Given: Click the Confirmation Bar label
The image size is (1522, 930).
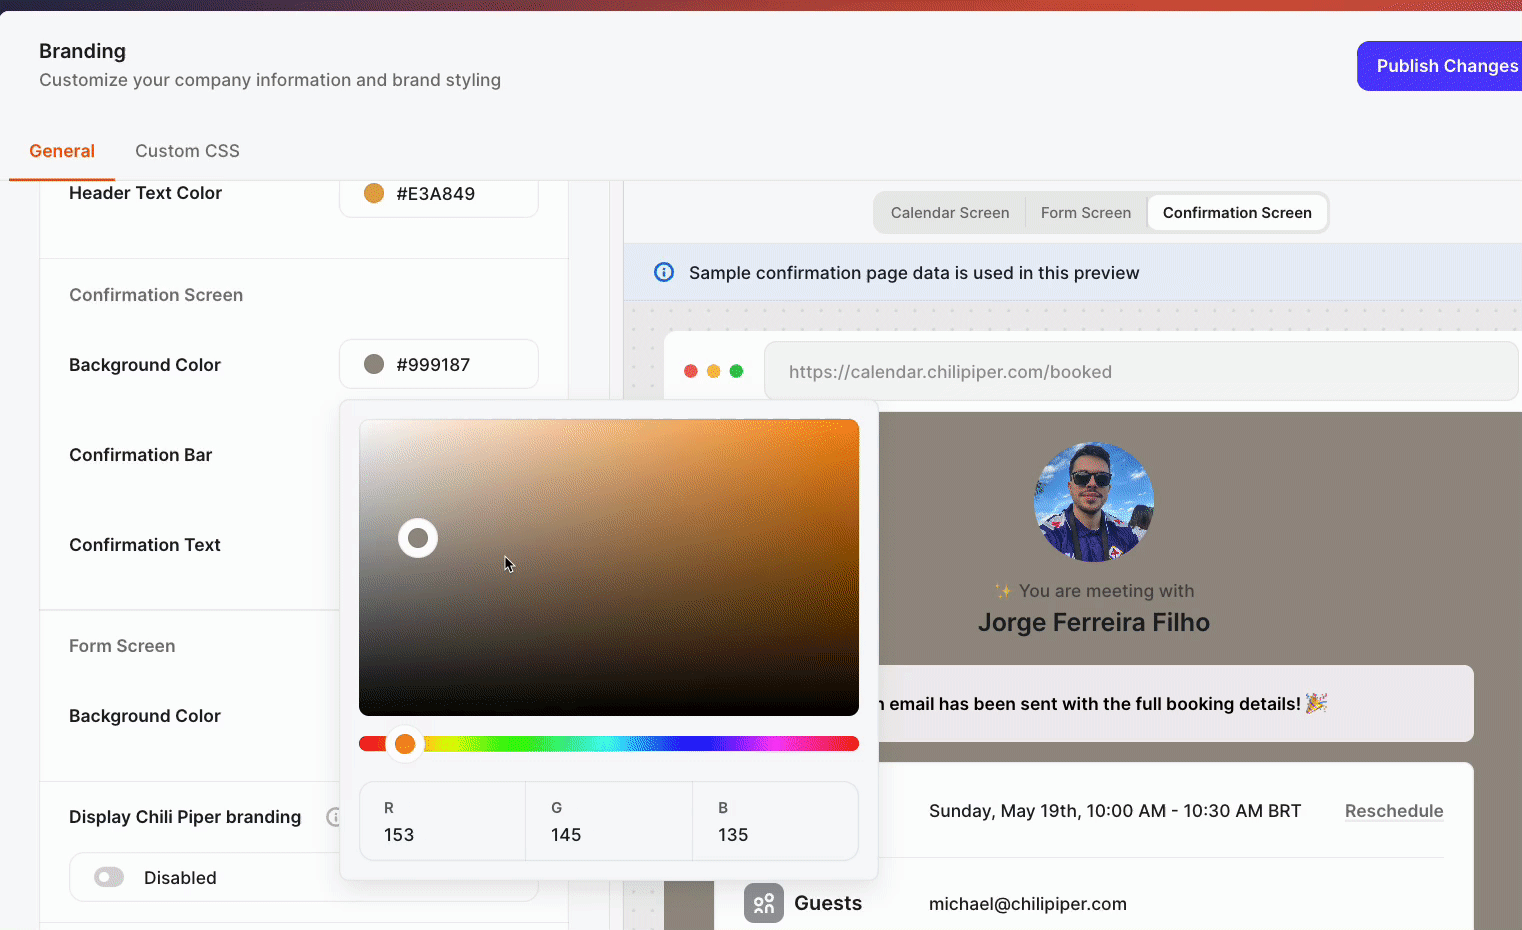Looking at the screenshot, I should [x=141, y=455].
